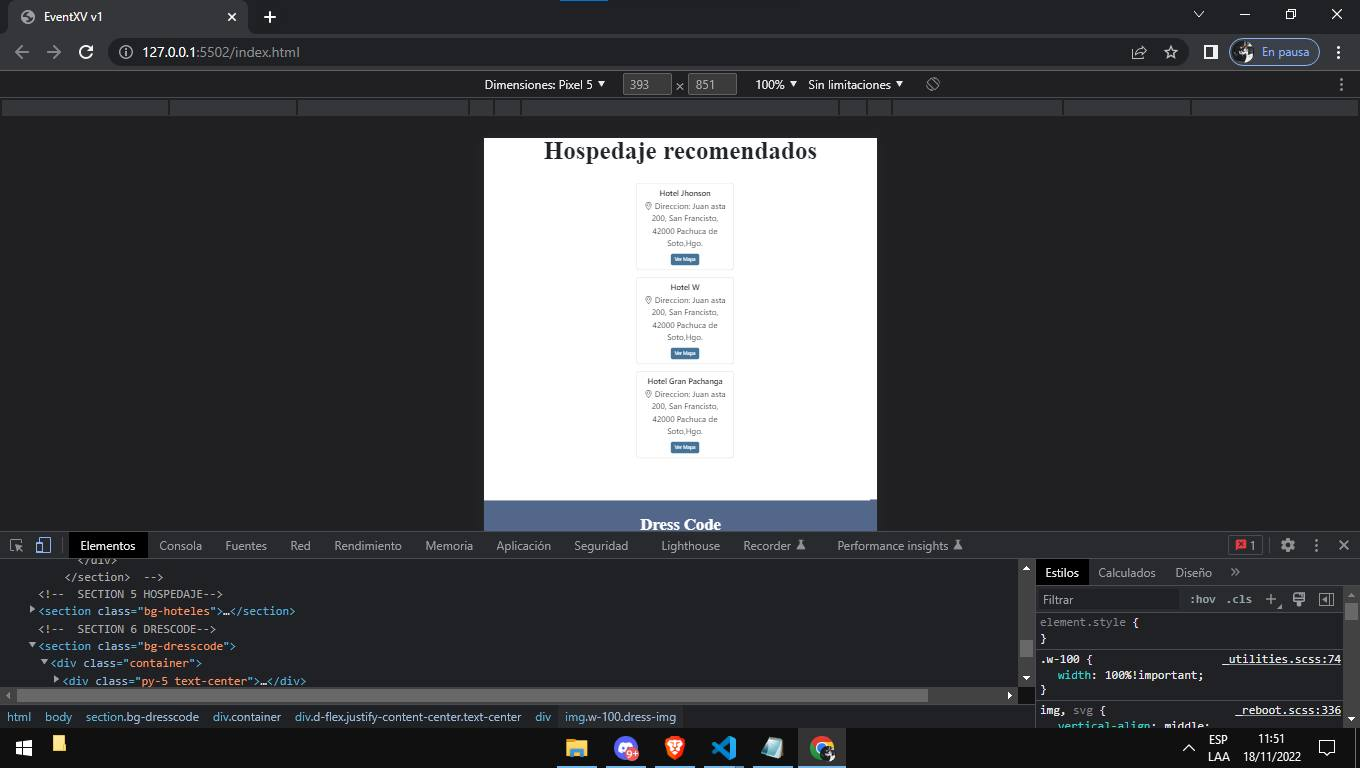This screenshot has height=768, width=1360.
Task: Go forward in browser history
Action: [x=54, y=52]
